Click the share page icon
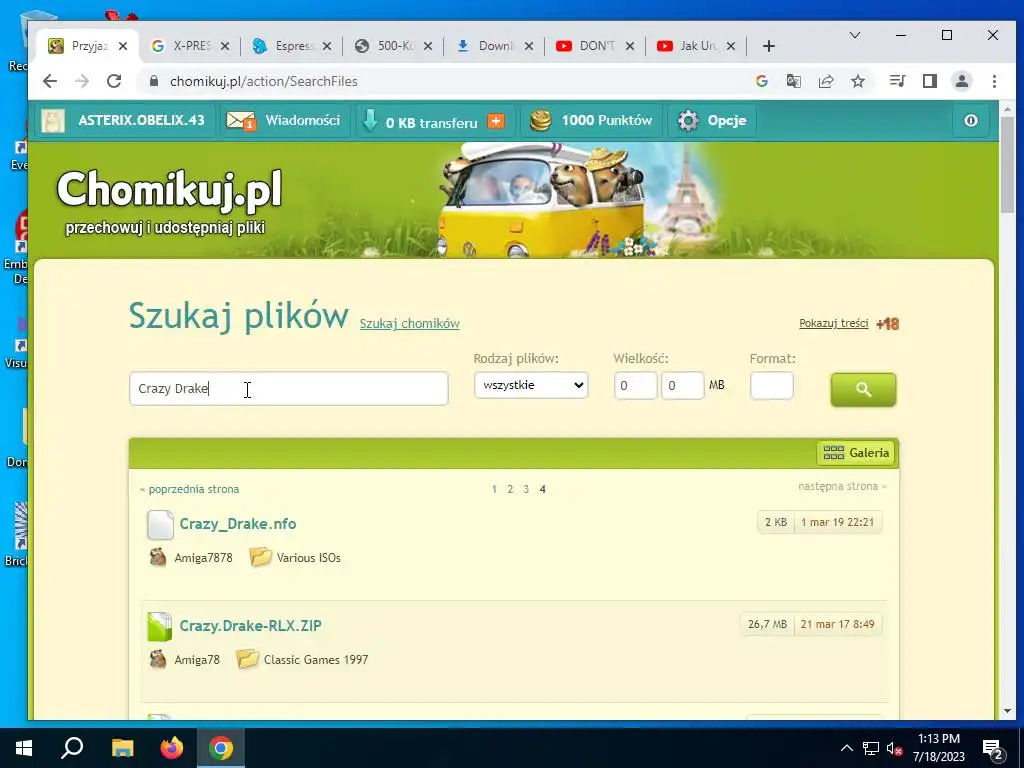 coord(825,81)
